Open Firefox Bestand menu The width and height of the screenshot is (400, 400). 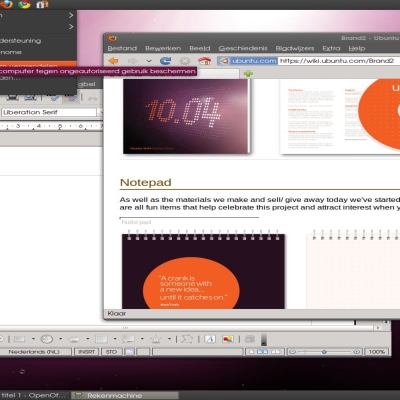pos(122,48)
